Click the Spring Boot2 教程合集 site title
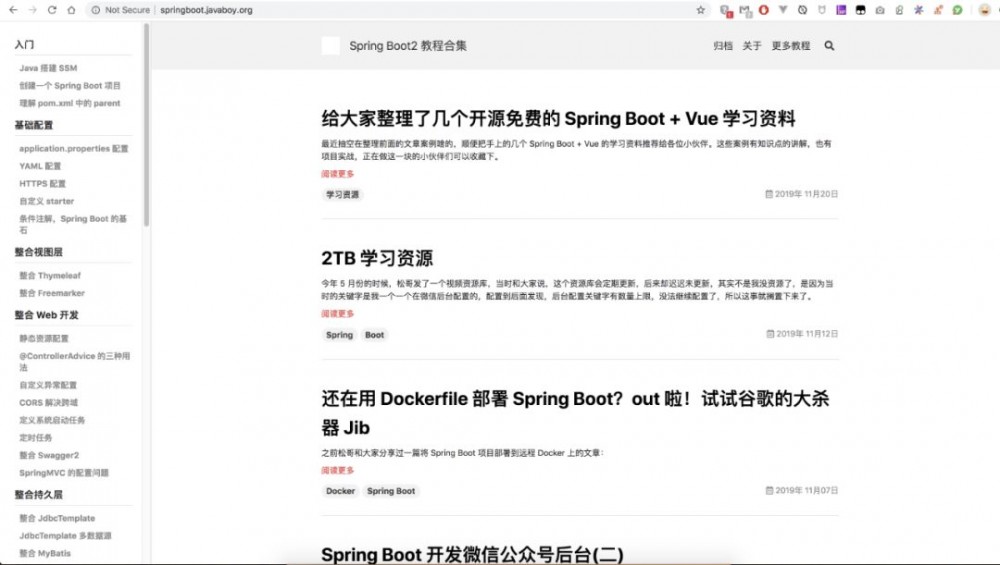 coord(408,46)
